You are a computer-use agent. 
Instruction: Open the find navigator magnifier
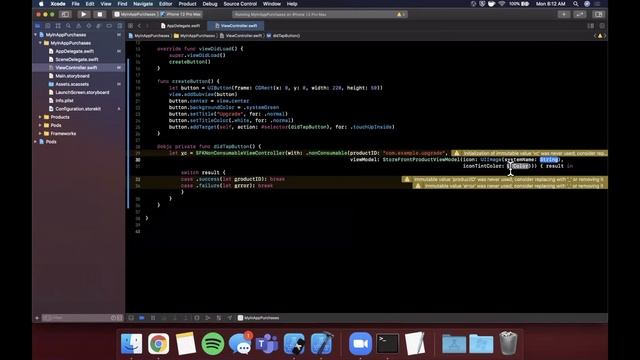click(x=68, y=26)
